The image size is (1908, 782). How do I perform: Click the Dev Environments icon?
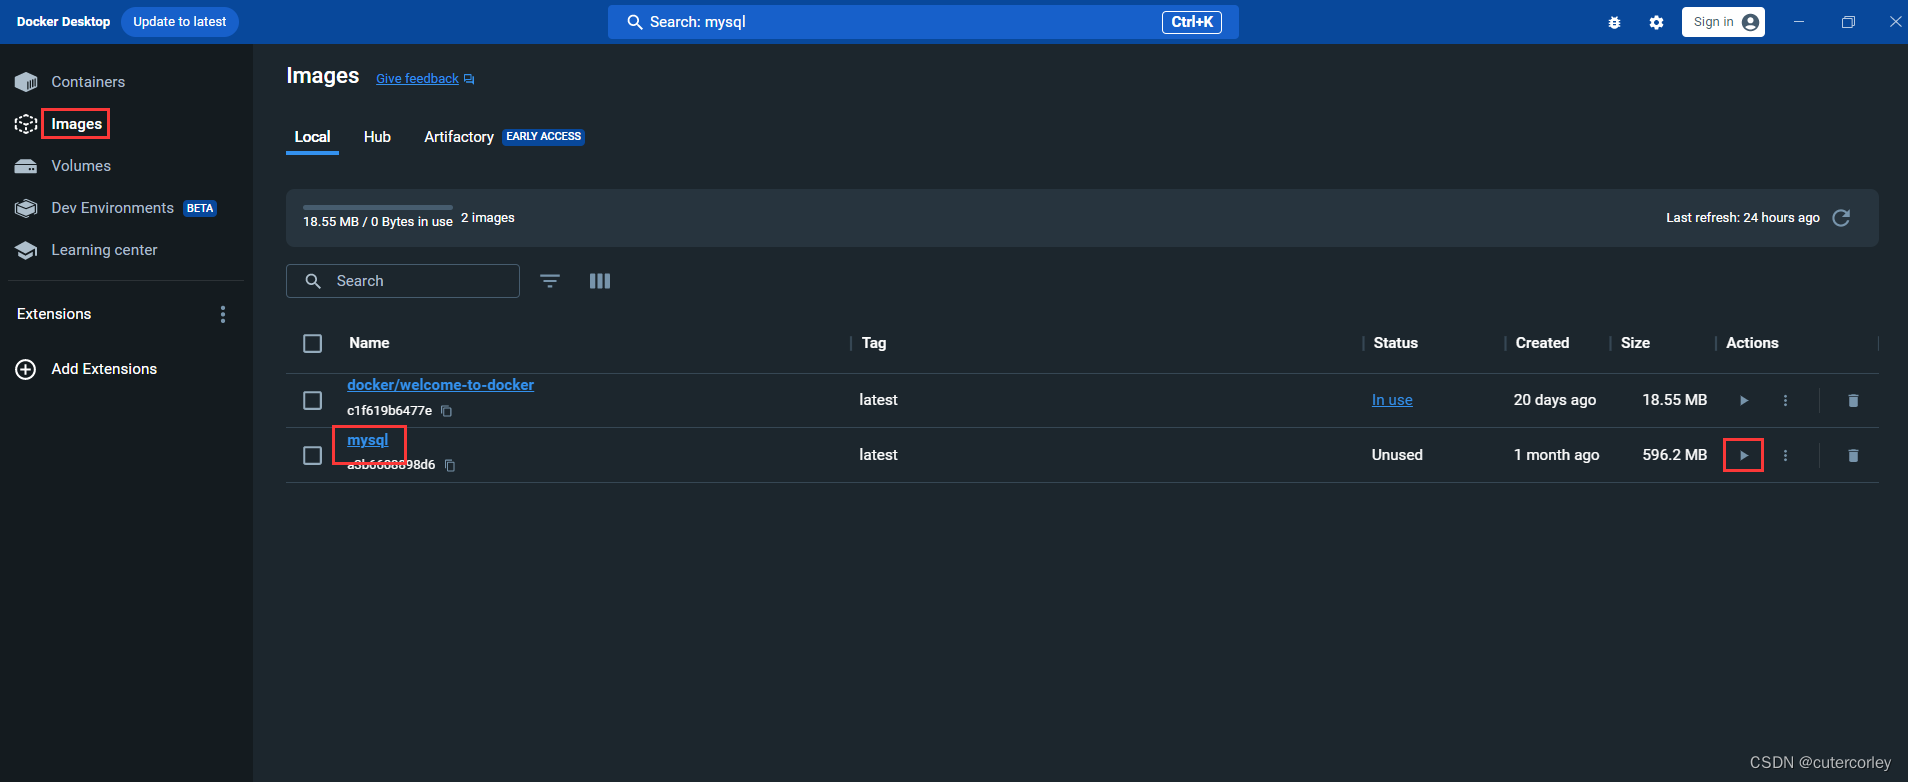coord(26,208)
